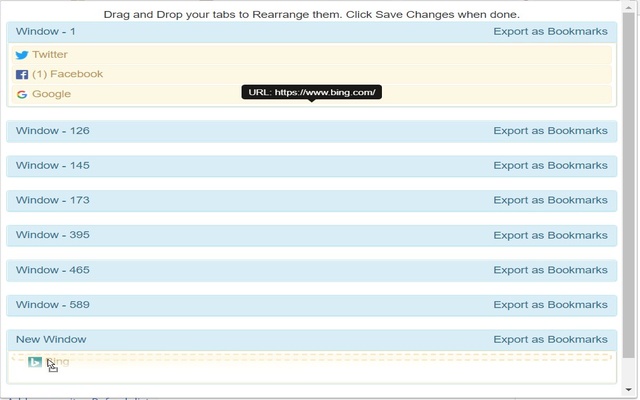
Task: Click the vertical scrollbar thumb
Action: tap(628, 186)
